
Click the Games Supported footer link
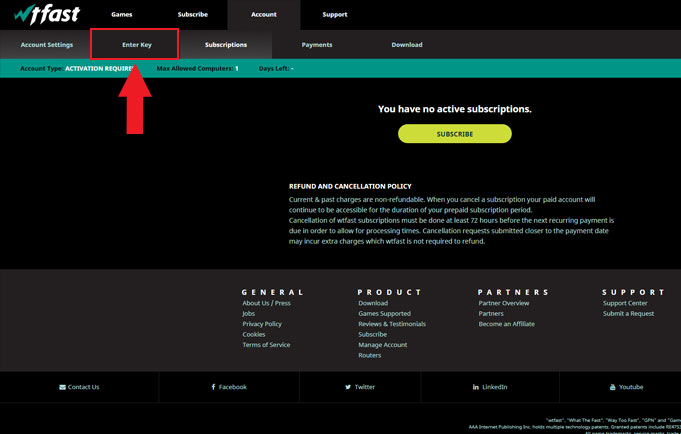point(384,314)
